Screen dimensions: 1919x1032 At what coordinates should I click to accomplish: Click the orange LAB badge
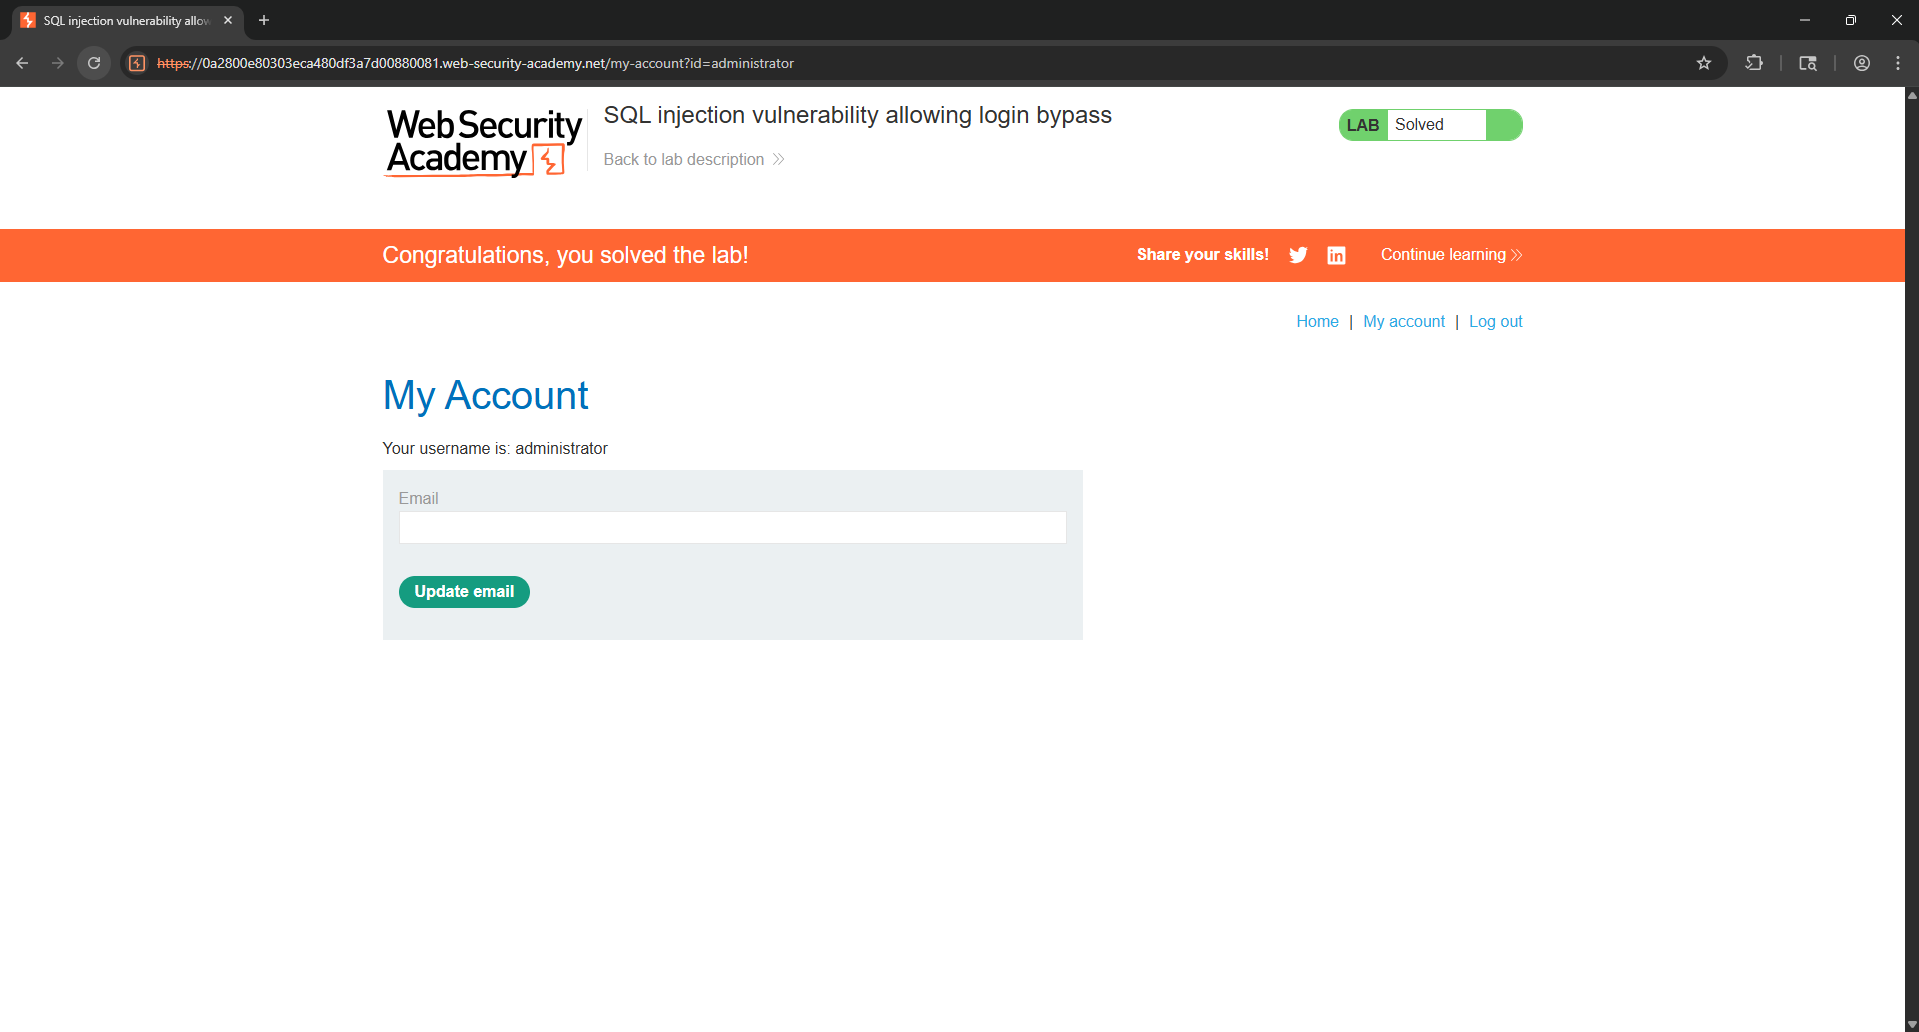(1362, 124)
